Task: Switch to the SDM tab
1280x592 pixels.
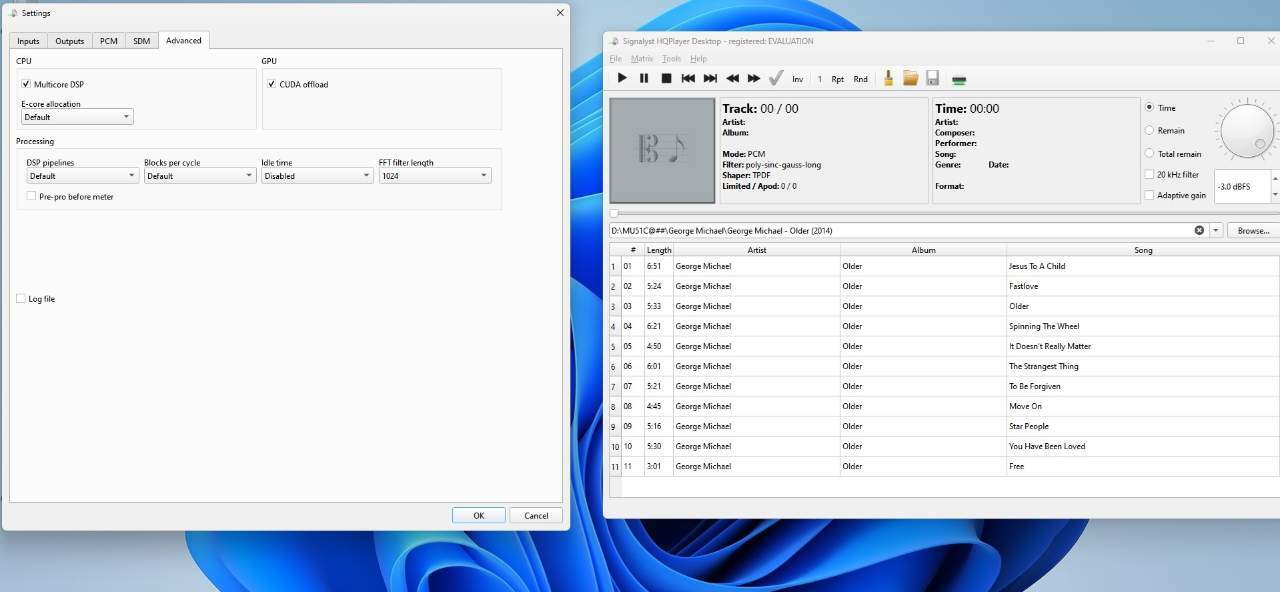Action: [x=141, y=41]
